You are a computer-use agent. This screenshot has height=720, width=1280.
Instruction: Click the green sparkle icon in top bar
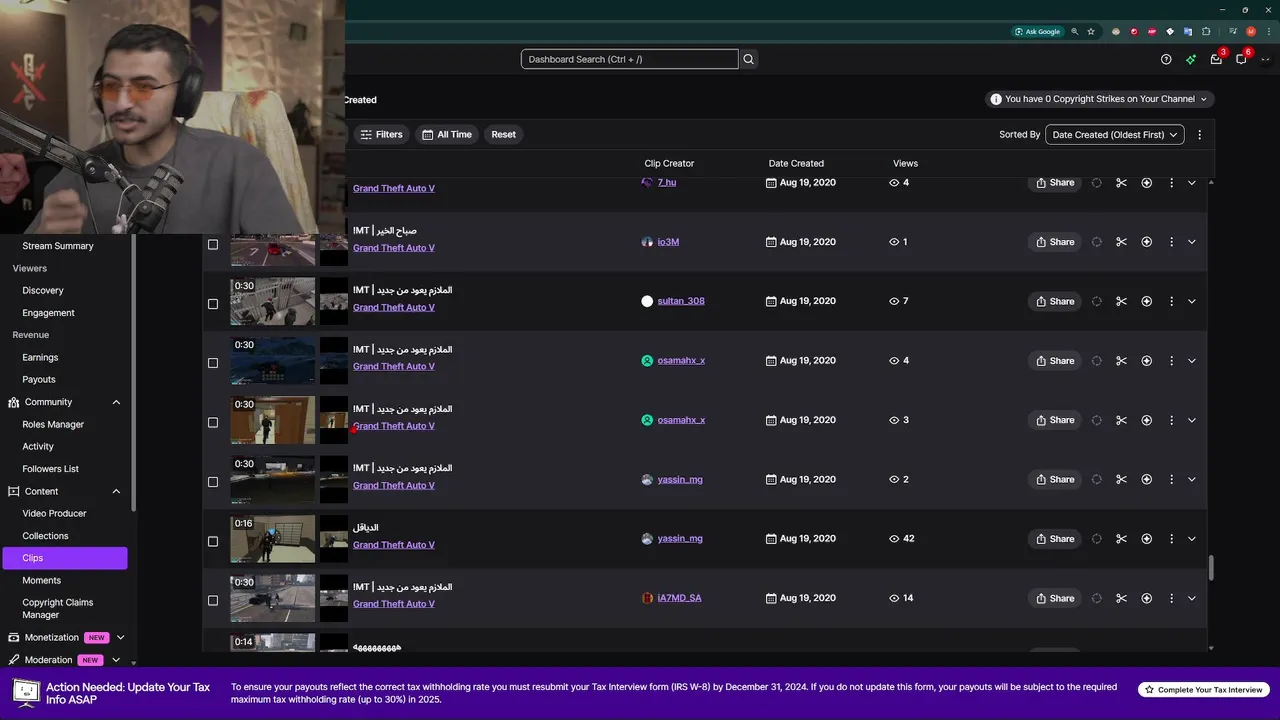point(1191,59)
